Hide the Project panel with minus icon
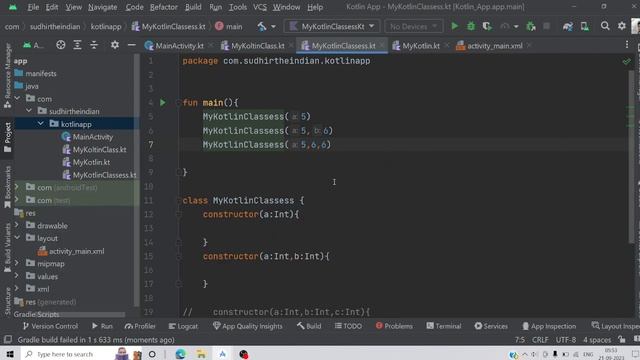The height and width of the screenshot is (360, 640). pyautogui.click(x=131, y=45)
